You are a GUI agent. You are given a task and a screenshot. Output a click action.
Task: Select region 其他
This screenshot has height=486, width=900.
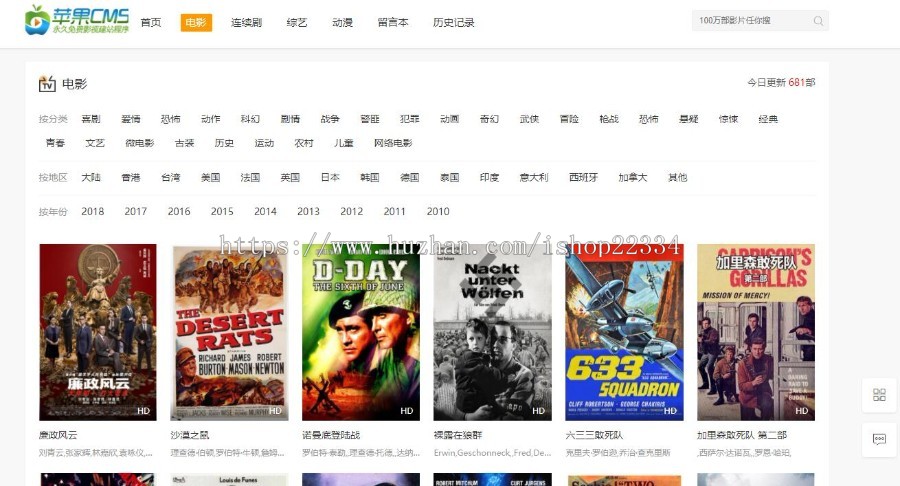click(x=677, y=177)
